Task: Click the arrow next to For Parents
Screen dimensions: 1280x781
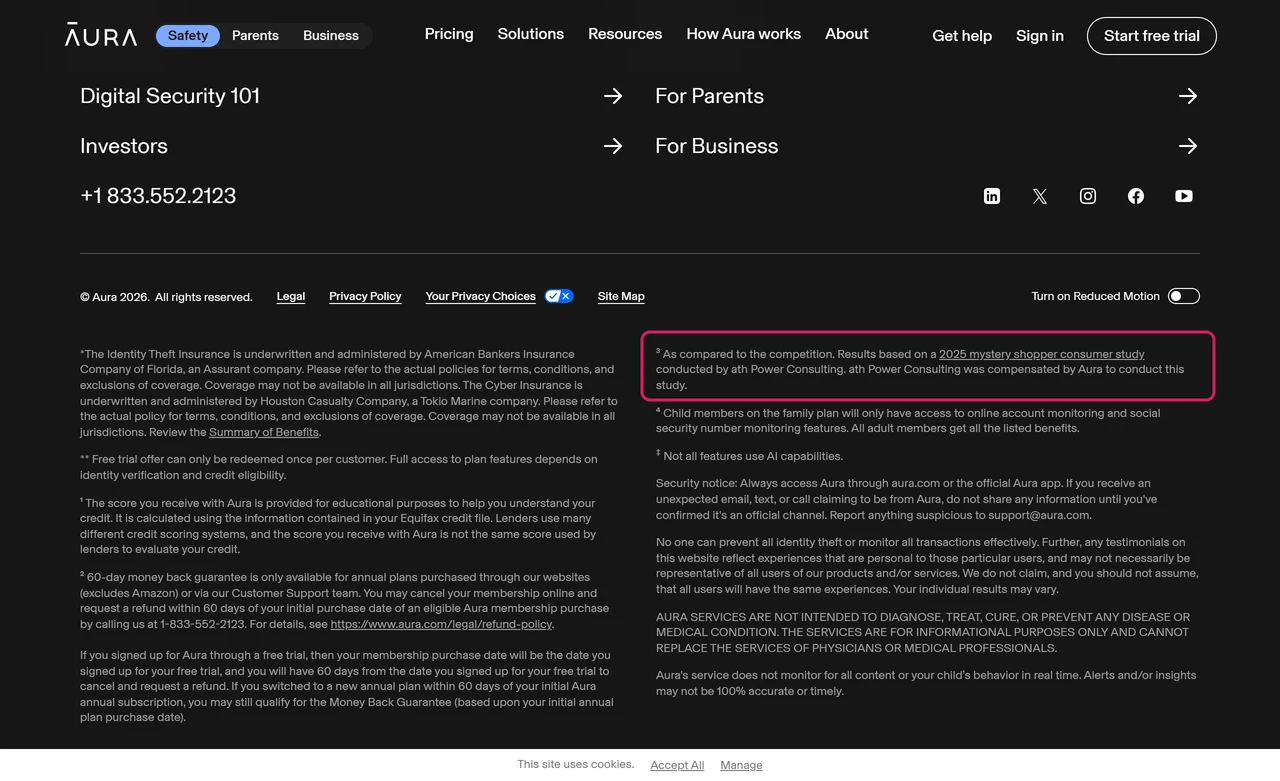Action: tap(1188, 96)
